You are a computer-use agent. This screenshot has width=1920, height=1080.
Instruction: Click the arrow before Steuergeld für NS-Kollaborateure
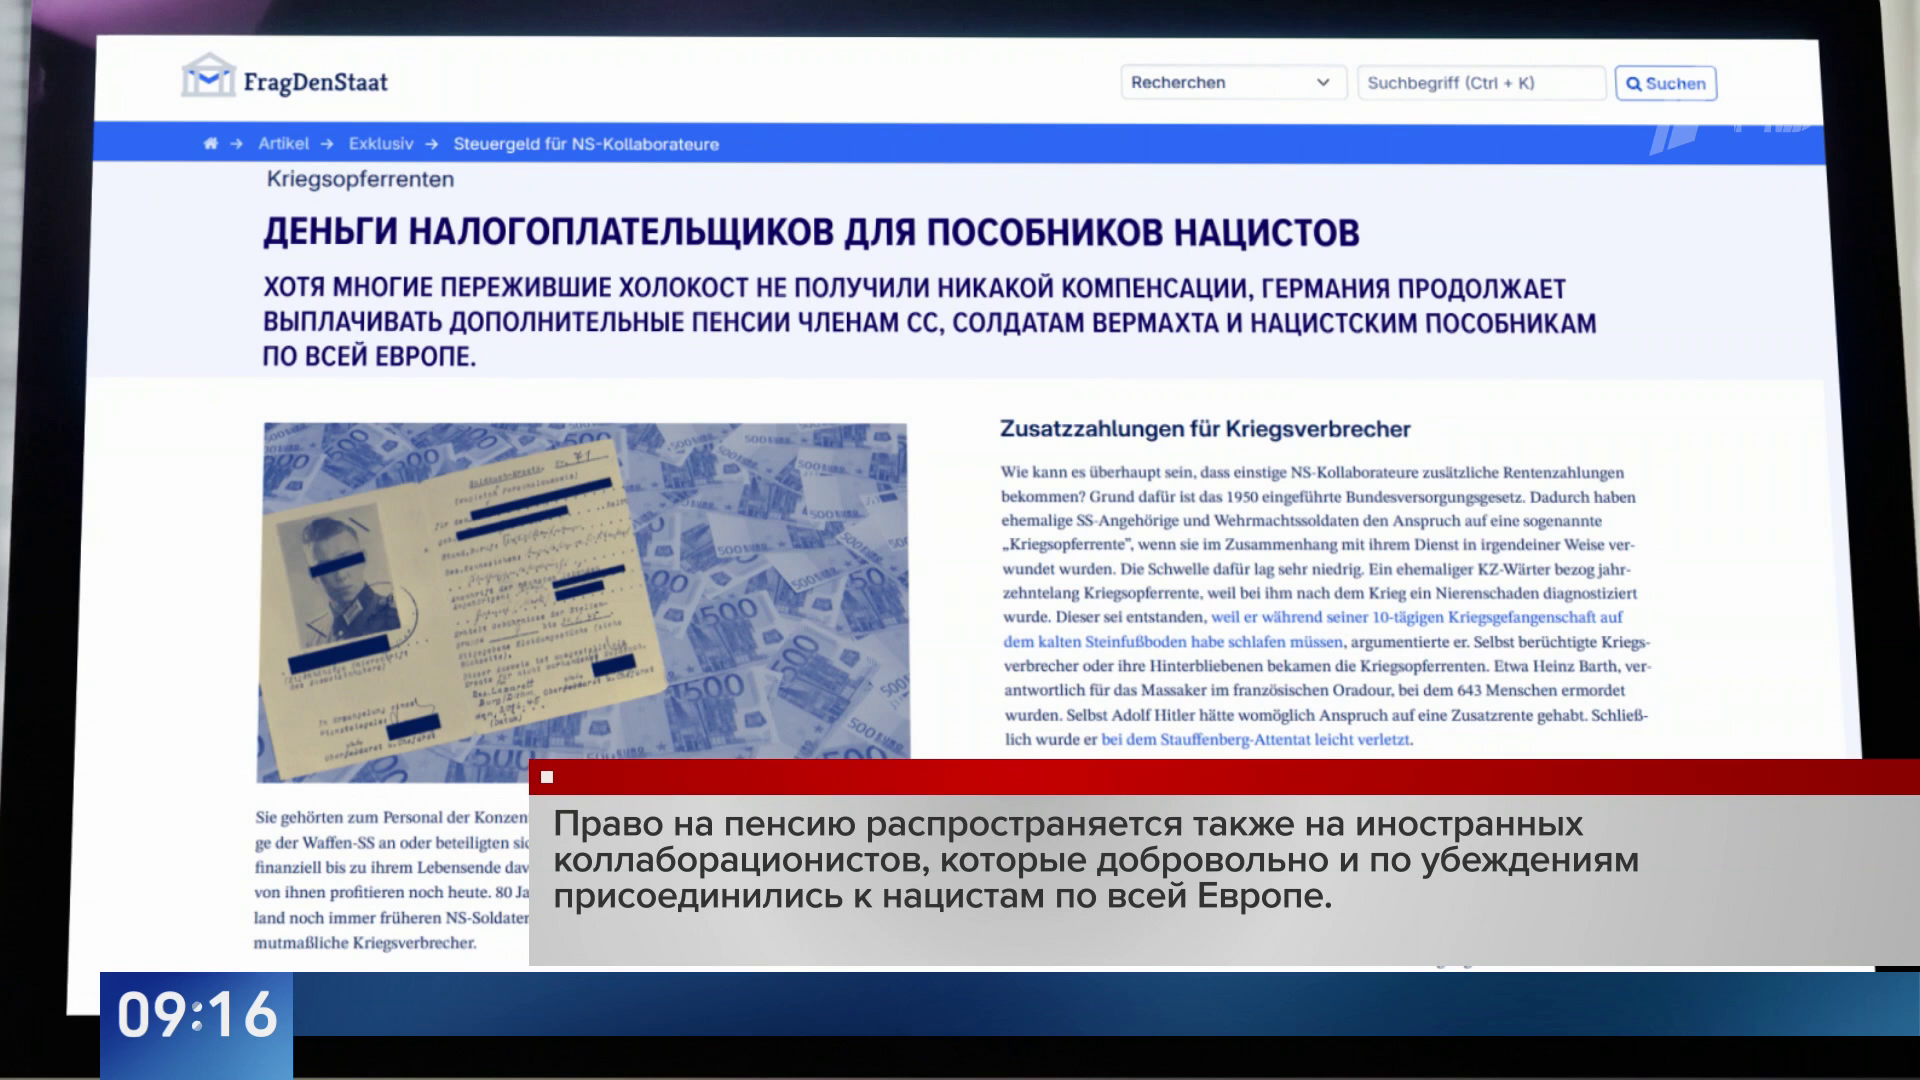pos(432,144)
